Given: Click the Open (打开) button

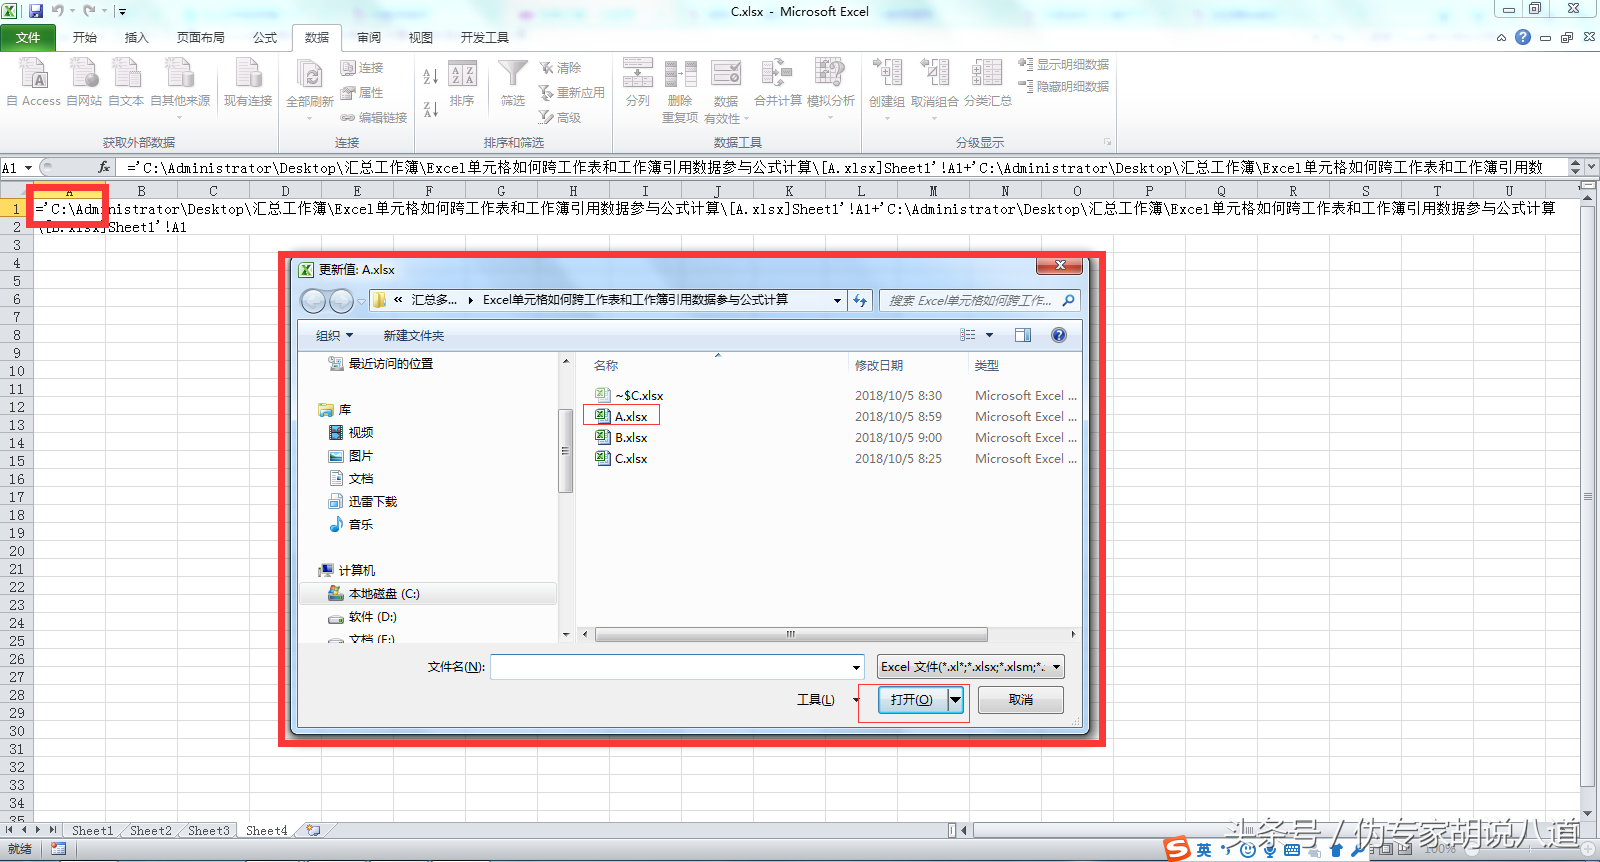Looking at the screenshot, I should tap(912, 700).
